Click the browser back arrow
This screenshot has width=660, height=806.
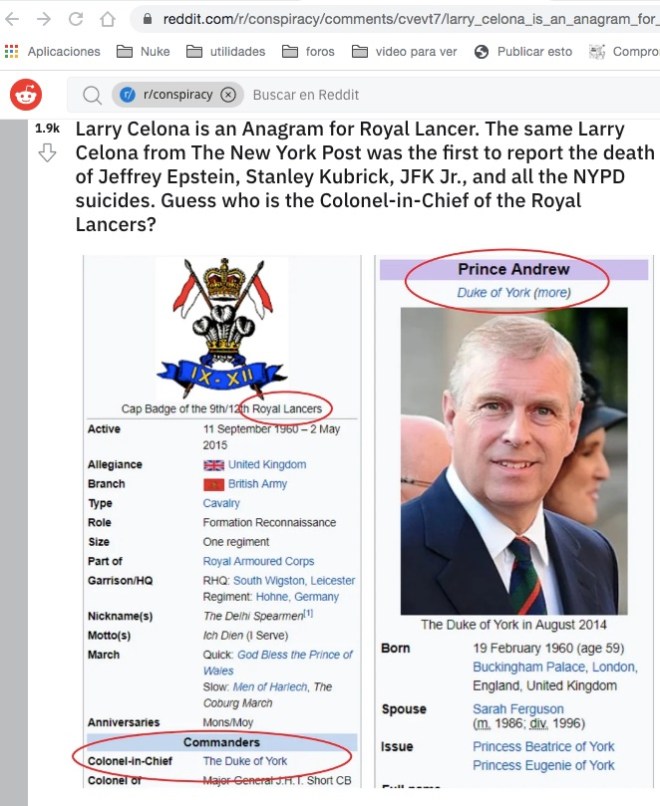coord(12,19)
